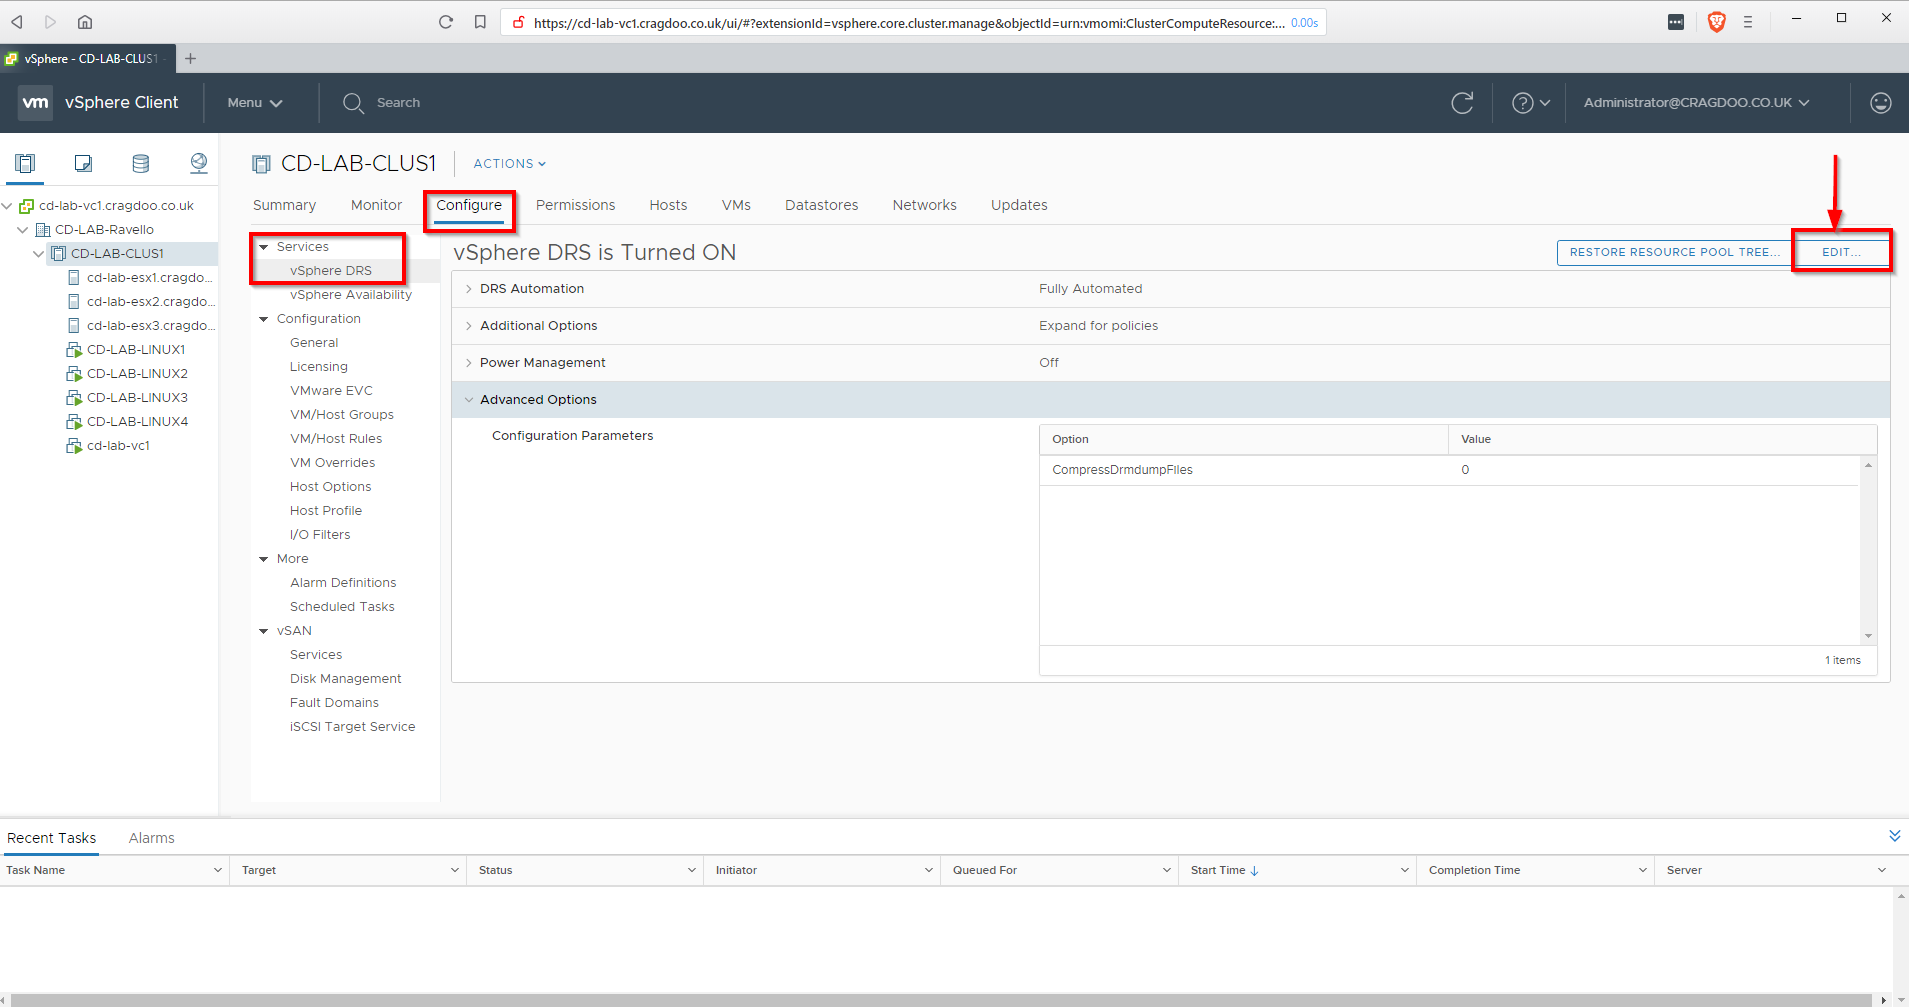Reload the page in browser
Image resolution: width=1909 pixels, height=1007 pixels.
(446, 22)
